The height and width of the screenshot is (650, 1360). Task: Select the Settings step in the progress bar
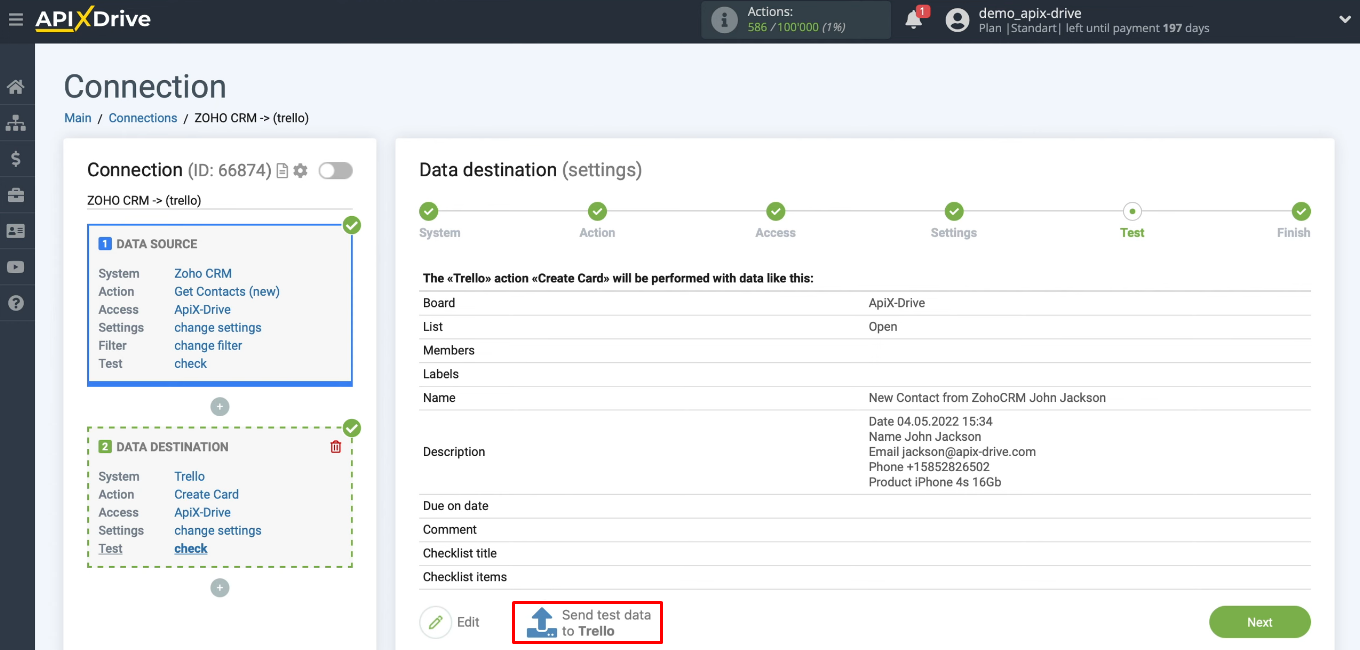pyautogui.click(x=953, y=211)
